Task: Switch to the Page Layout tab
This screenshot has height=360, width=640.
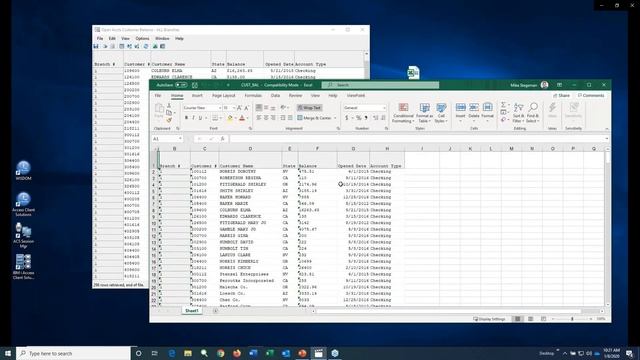Action: click(224, 96)
